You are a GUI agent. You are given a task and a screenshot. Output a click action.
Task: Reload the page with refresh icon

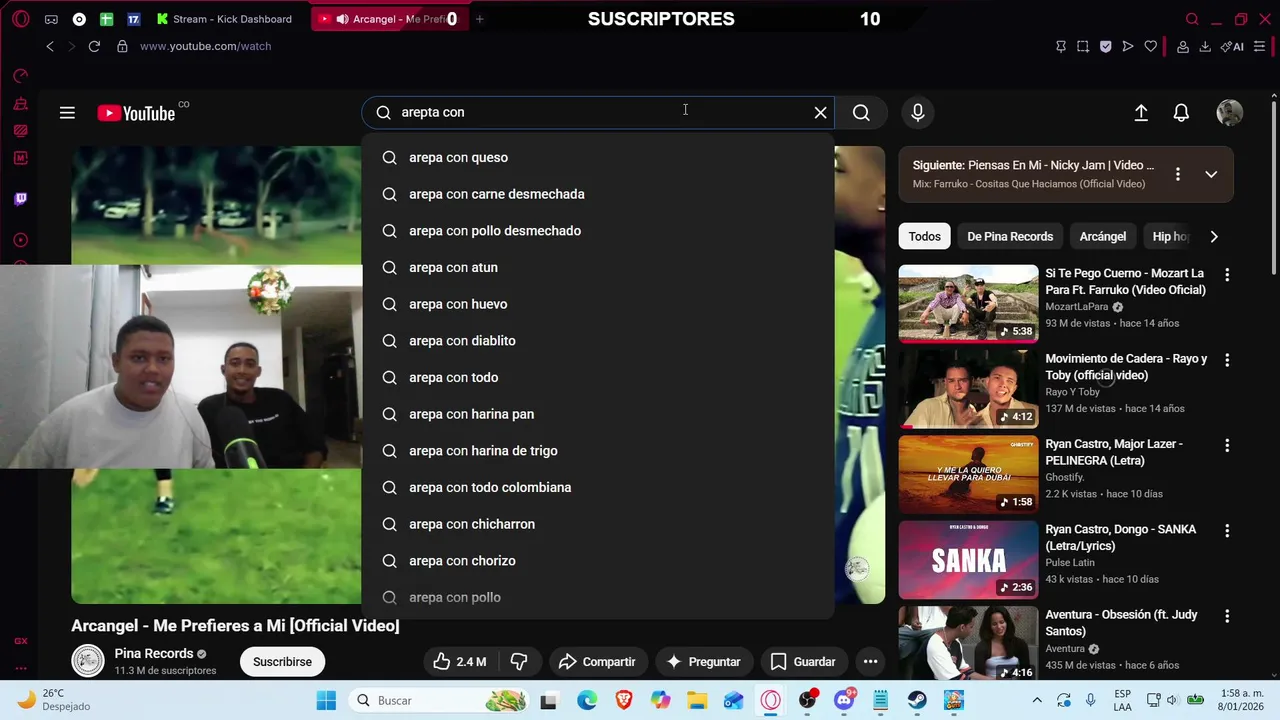click(x=94, y=46)
